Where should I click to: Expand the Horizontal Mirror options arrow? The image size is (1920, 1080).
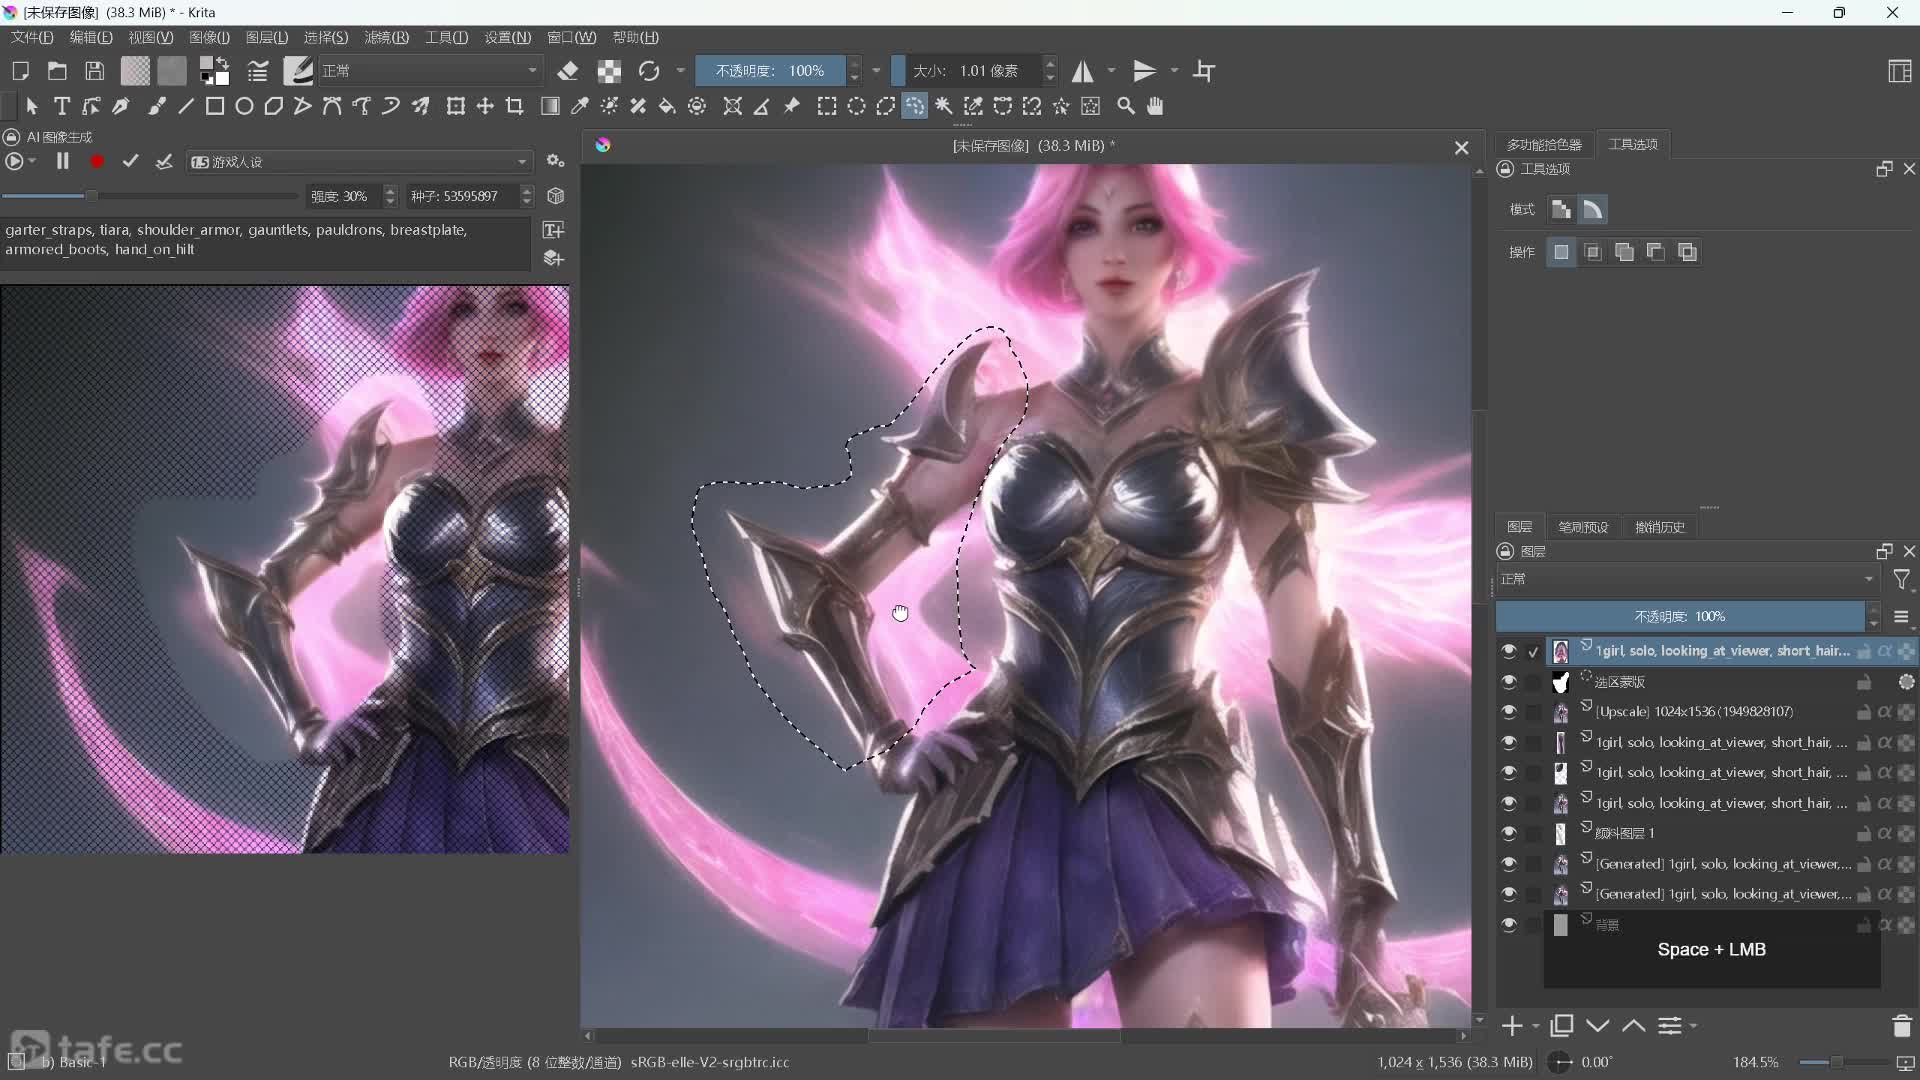[x=1111, y=71]
